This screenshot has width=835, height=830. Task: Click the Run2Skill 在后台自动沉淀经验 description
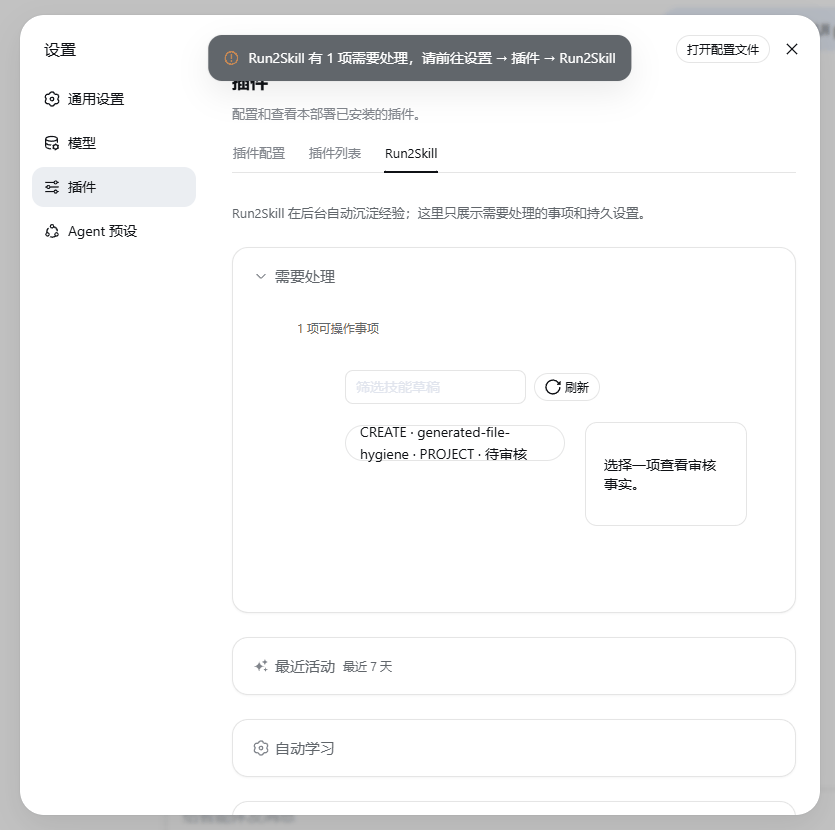point(439,213)
